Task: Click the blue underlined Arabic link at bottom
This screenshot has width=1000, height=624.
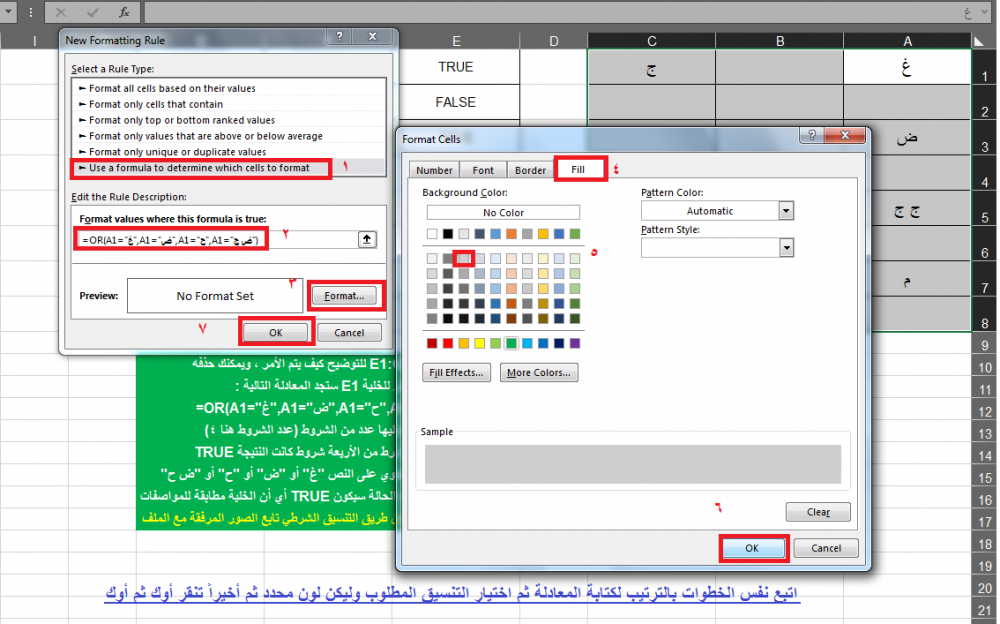Action: pos(452,593)
